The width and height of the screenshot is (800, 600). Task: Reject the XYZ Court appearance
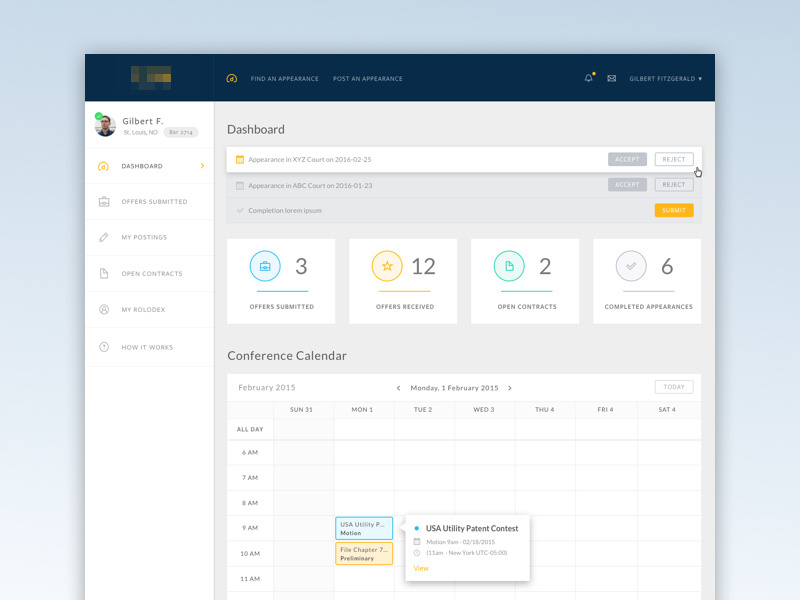point(674,159)
